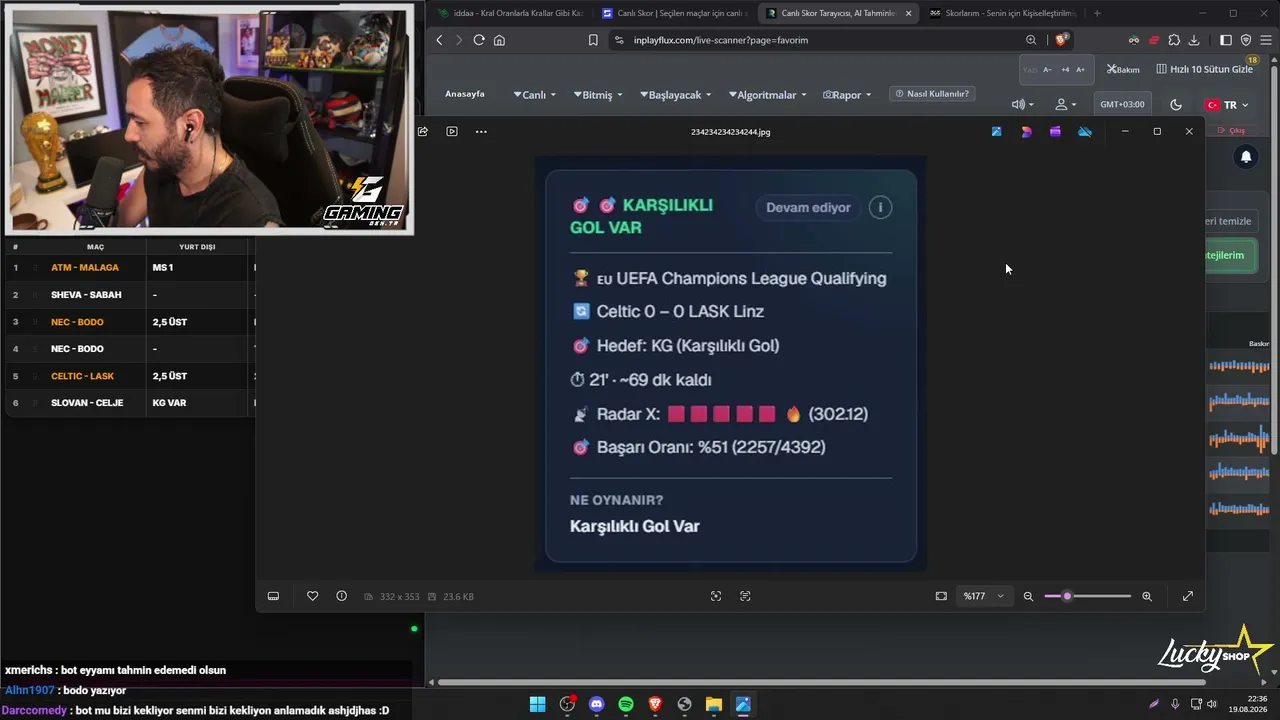Screen dimensions: 1280x720
Task: Share the image in Photos viewer
Action: (x=423, y=131)
